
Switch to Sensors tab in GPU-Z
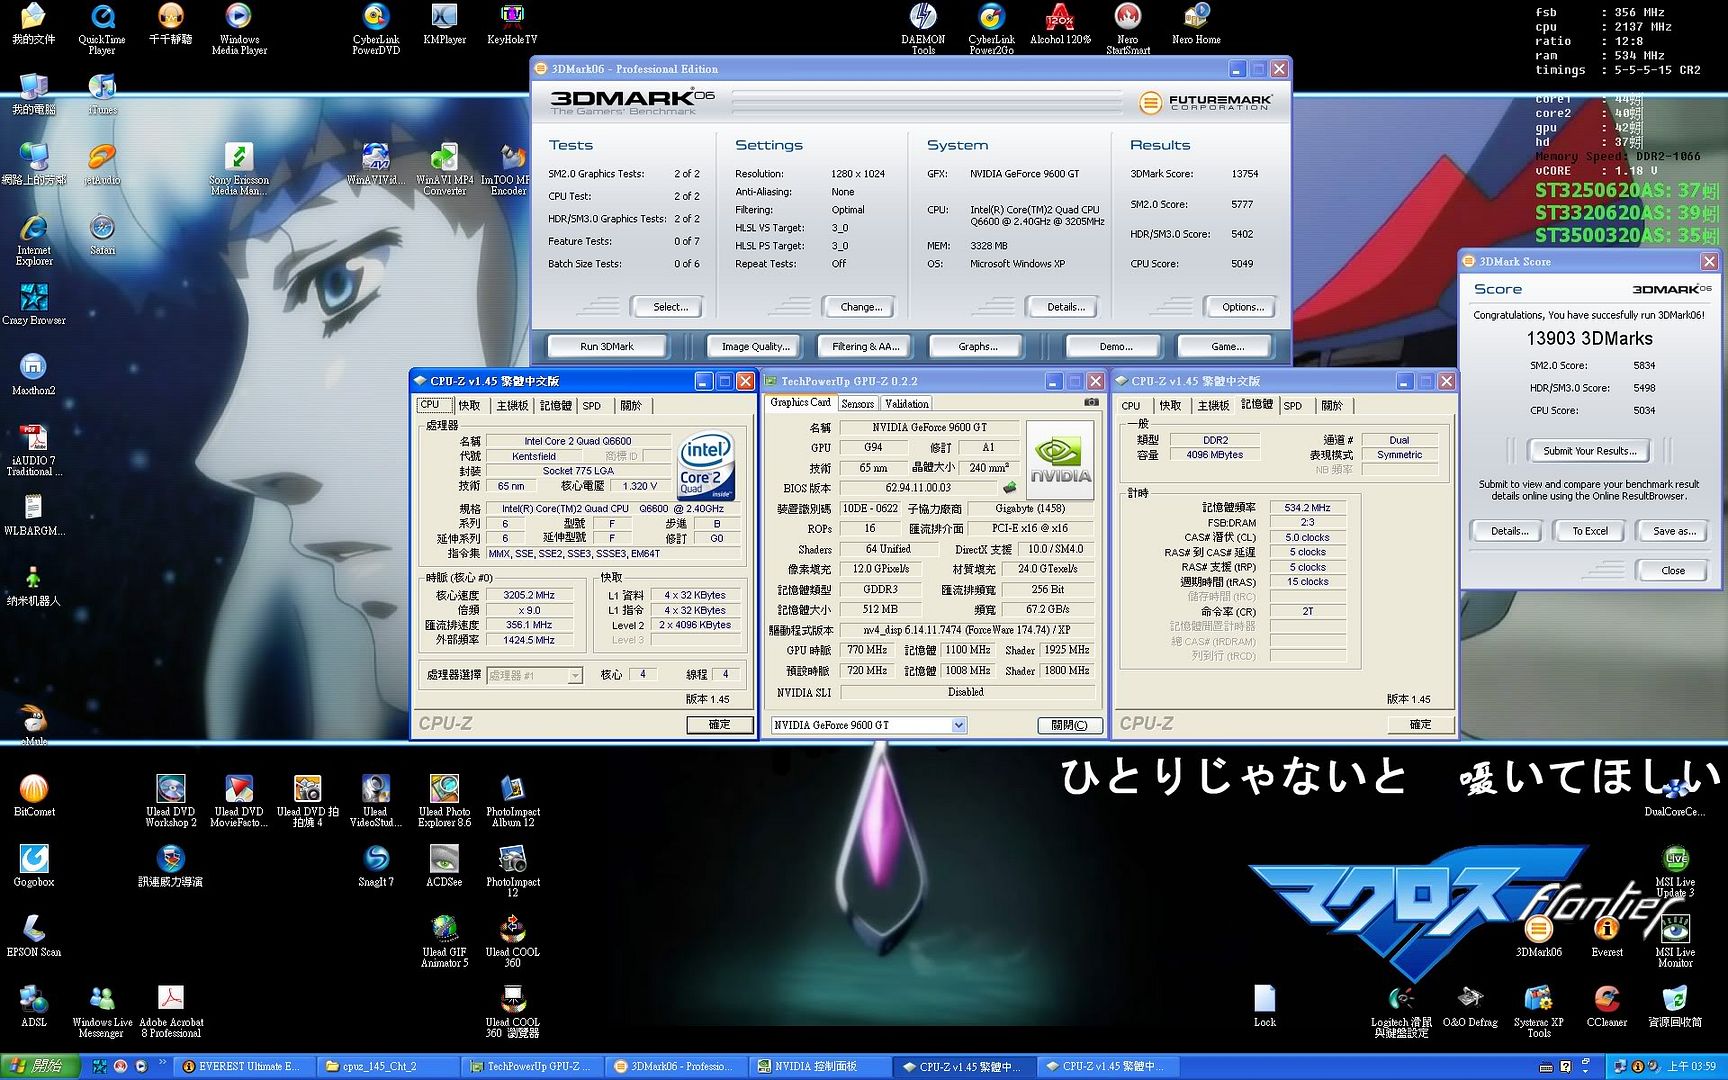coord(857,403)
